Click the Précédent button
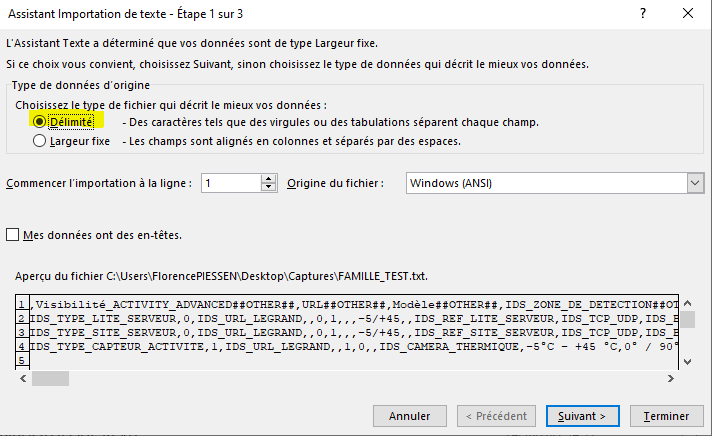This screenshot has width=712, height=436. pyautogui.click(x=494, y=415)
